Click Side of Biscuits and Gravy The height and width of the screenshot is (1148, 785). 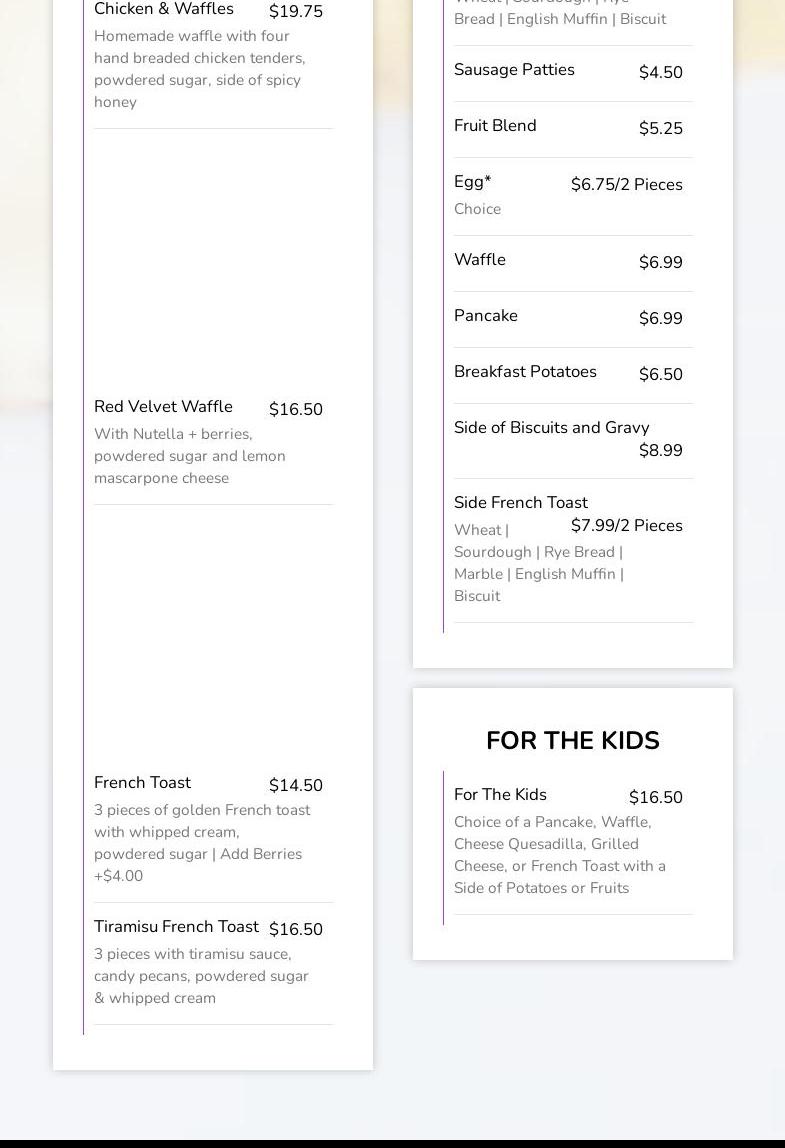coord(551,428)
